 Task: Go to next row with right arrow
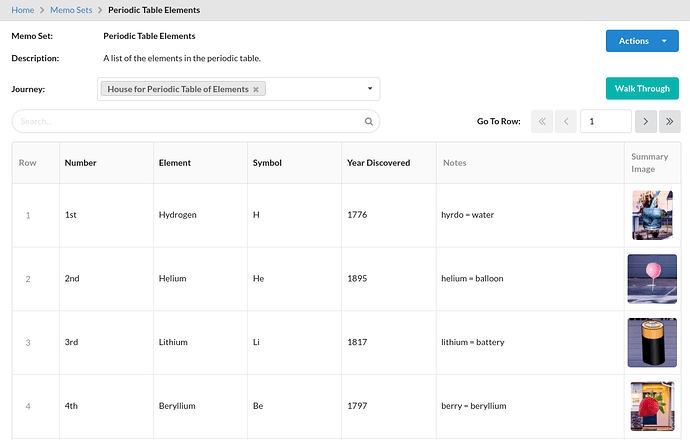click(x=646, y=121)
